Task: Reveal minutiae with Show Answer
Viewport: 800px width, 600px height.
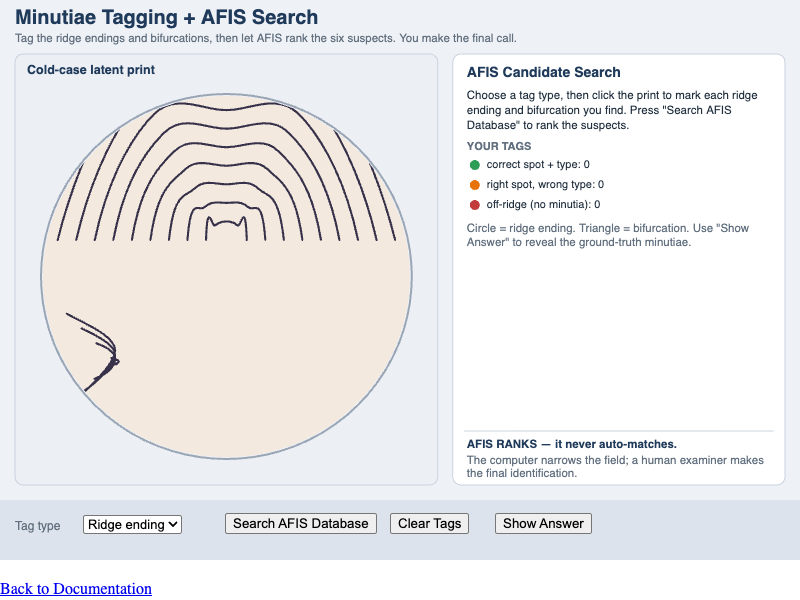Action: tap(543, 523)
